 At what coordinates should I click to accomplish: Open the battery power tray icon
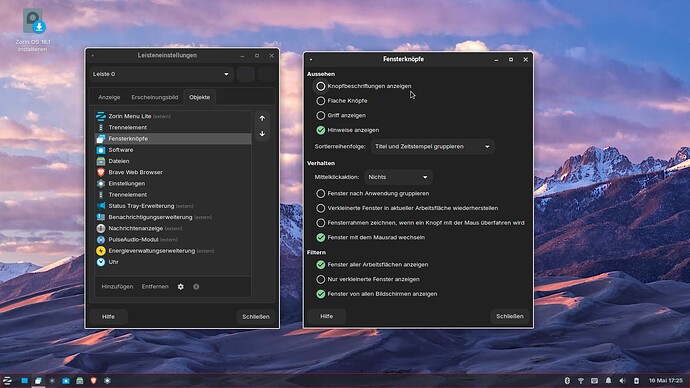click(636, 381)
